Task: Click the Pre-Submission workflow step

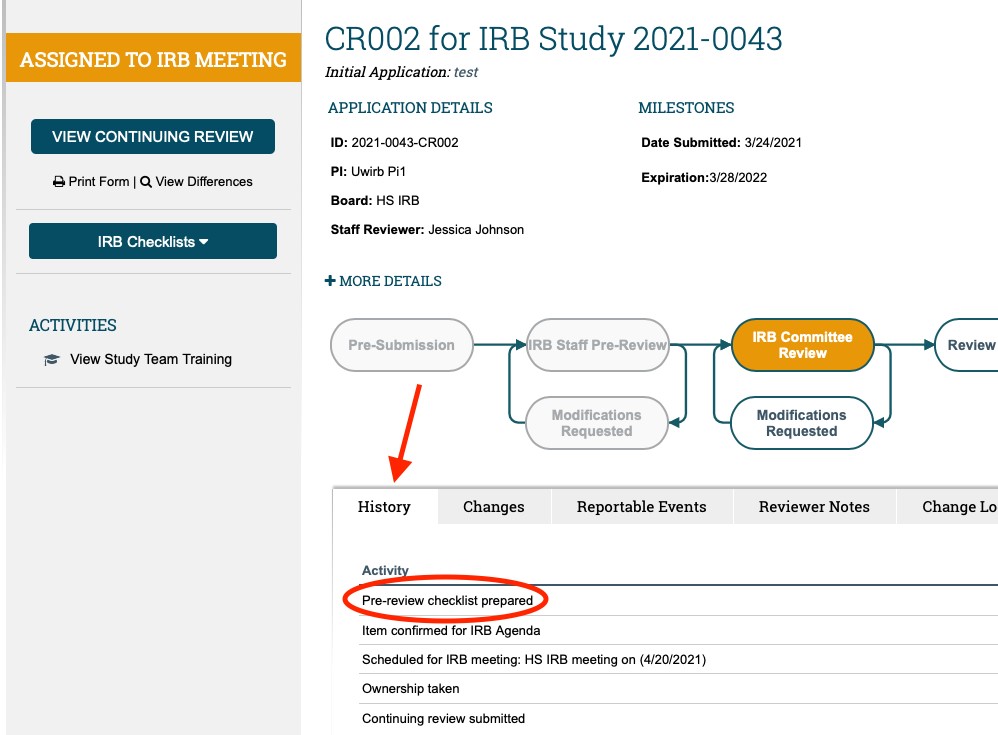Action: click(401, 345)
